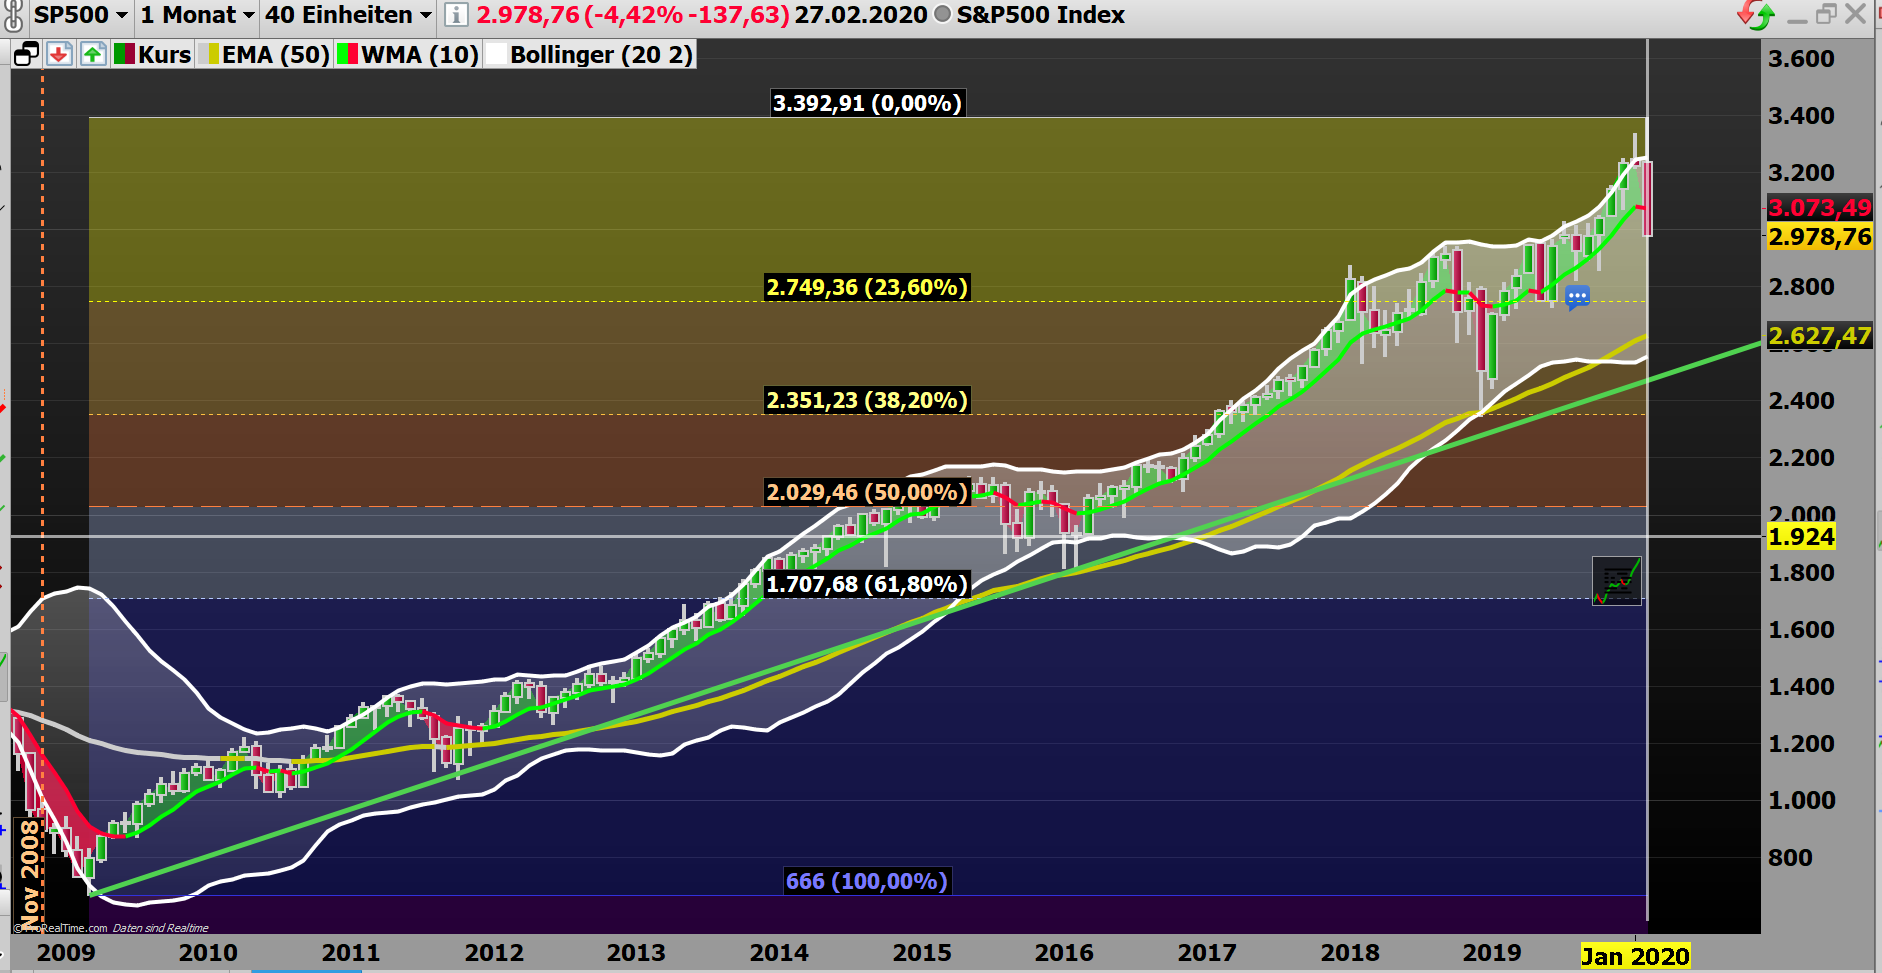This screenshot has height=973, width=1882.
Task: Click the 1.924 horizontal line price tag
Action: (x=1801, y=536)
